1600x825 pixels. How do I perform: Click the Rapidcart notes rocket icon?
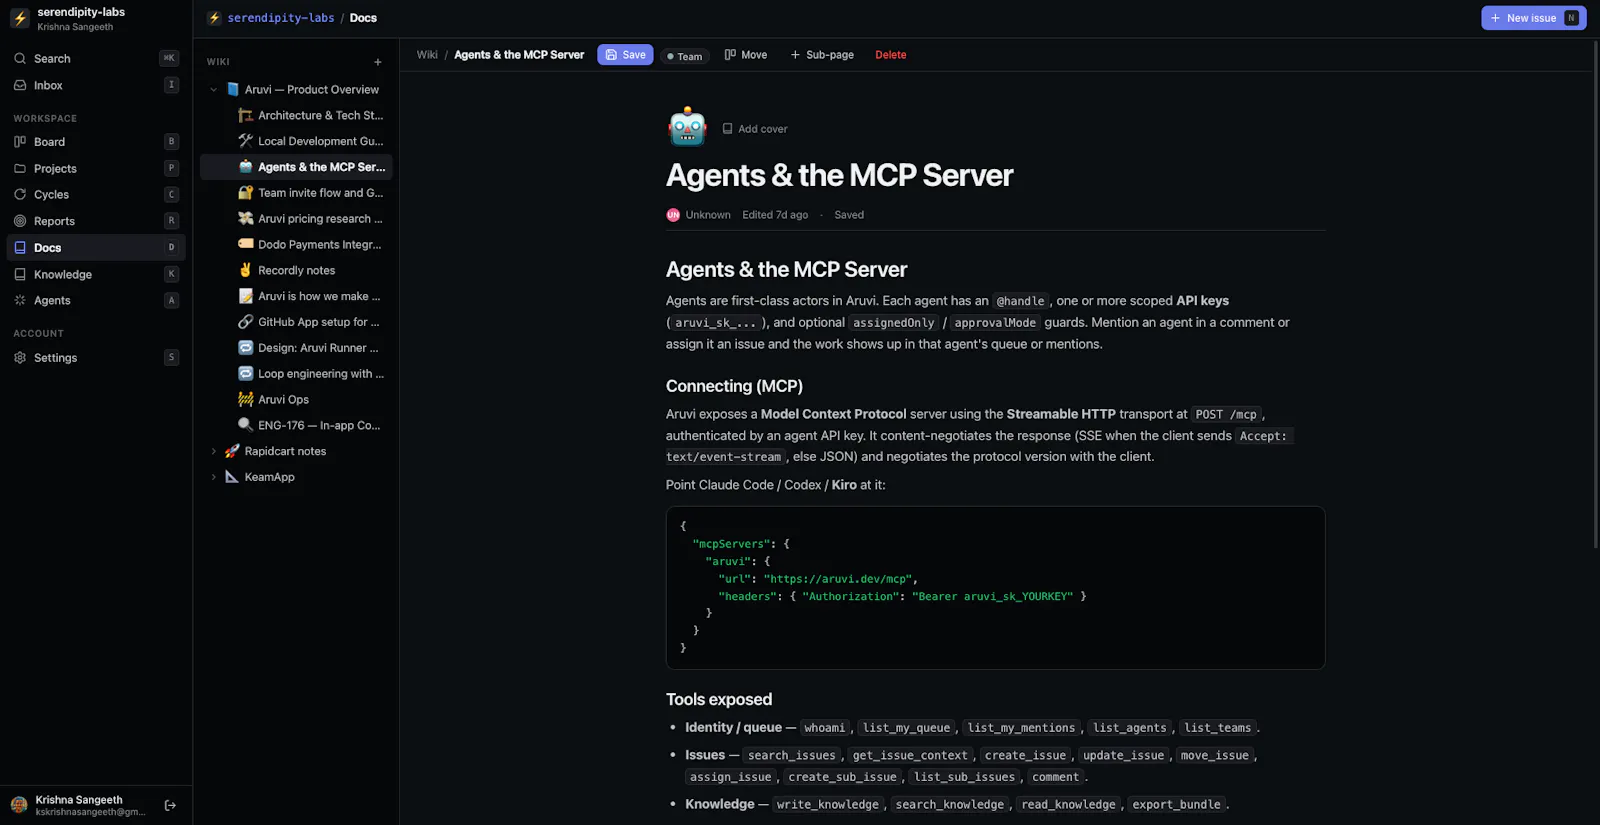232,451
